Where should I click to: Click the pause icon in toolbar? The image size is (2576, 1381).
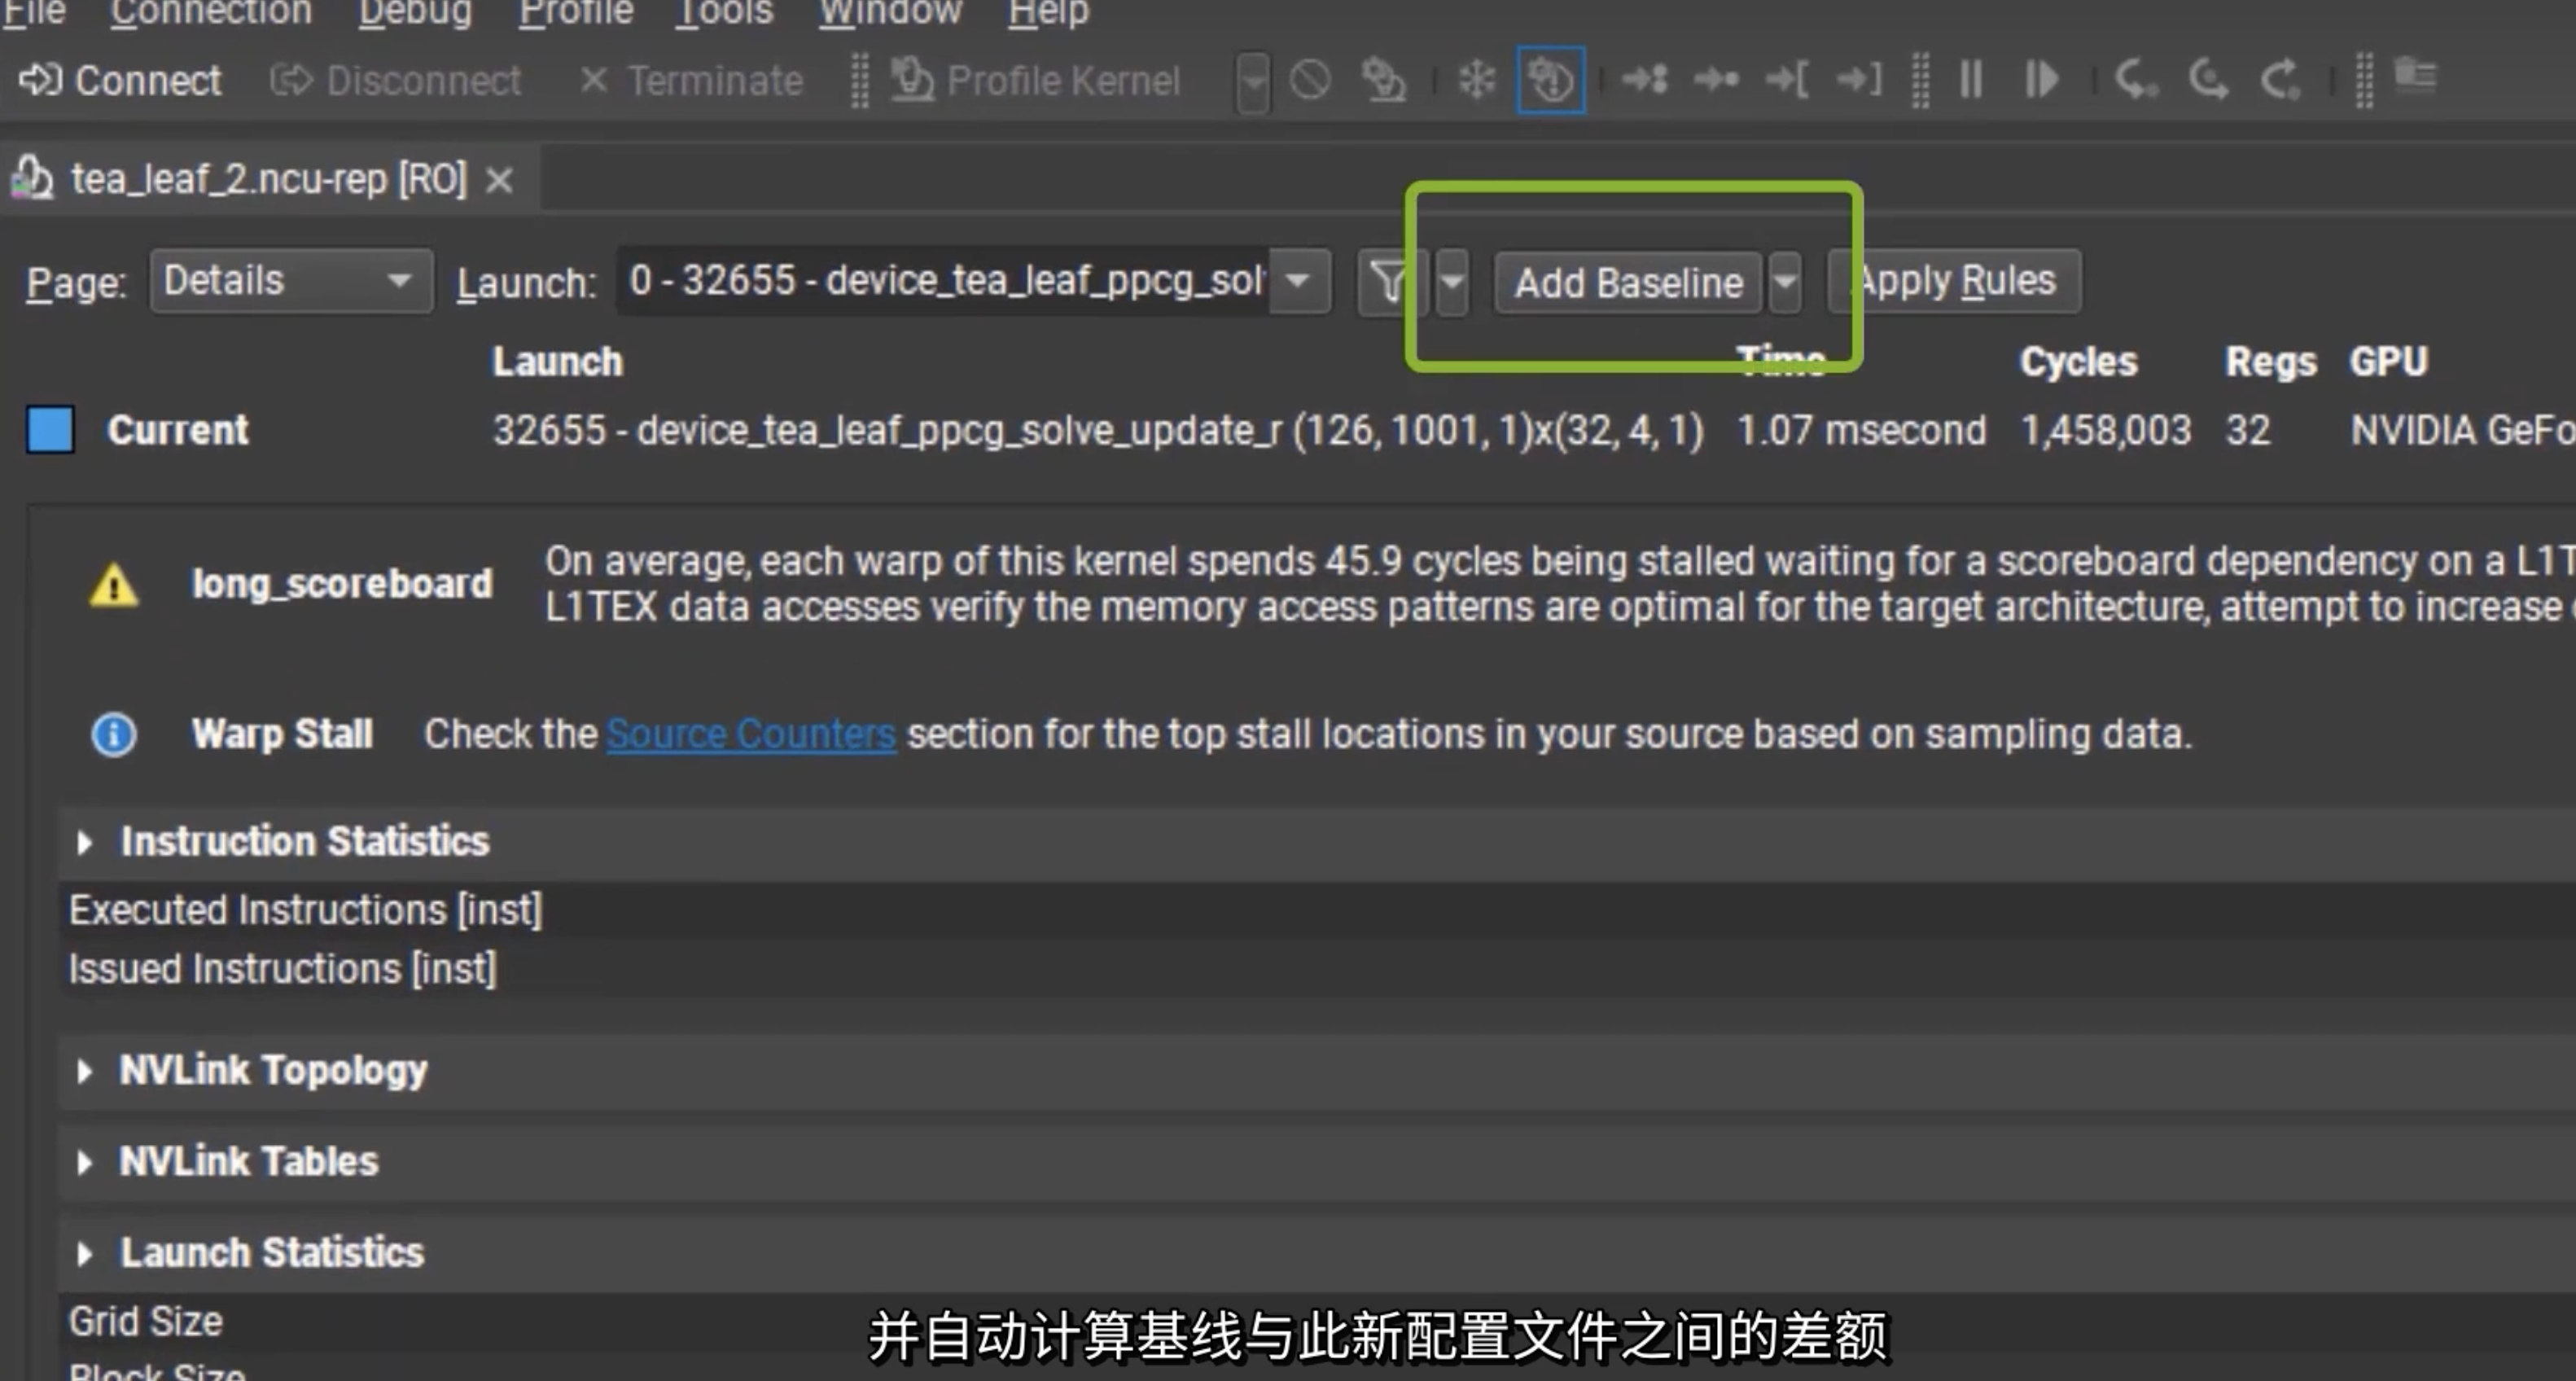[x=1971, y=80]
